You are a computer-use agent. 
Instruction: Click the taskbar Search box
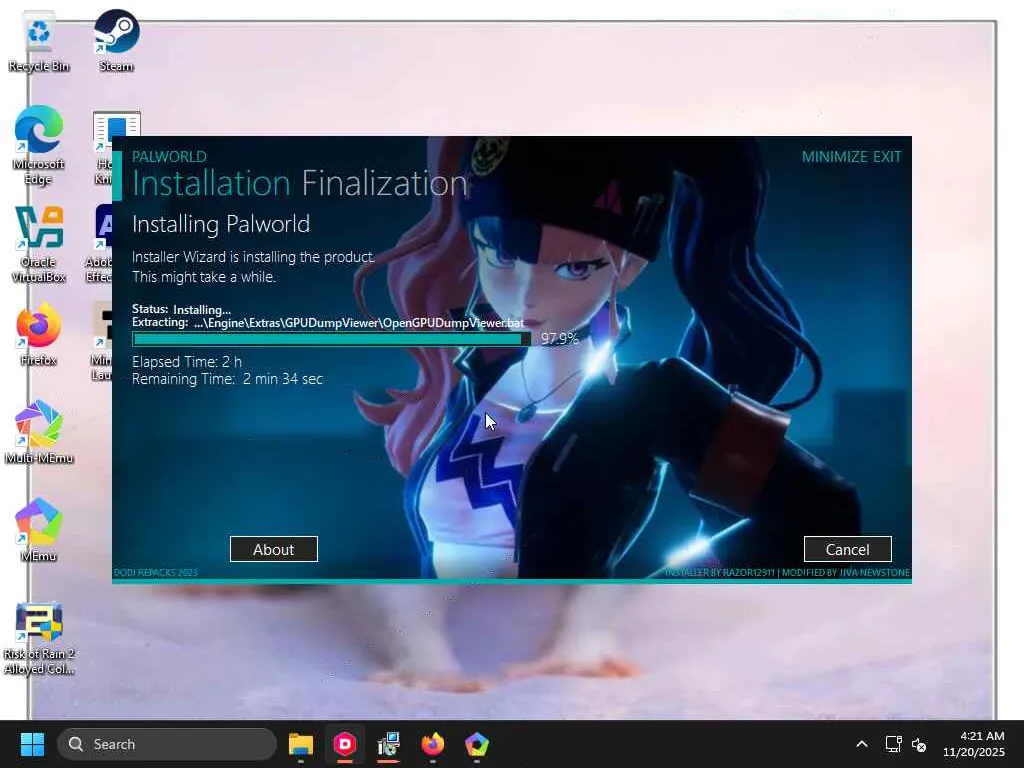click(x=167, y=744)
